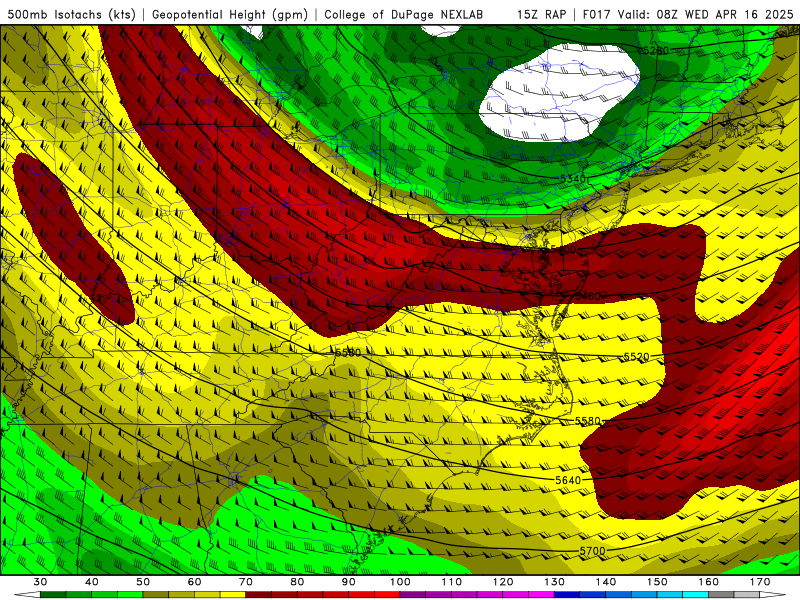
Task: Click the left arrow cap of the color bar
Action: [x=28, y=595]
